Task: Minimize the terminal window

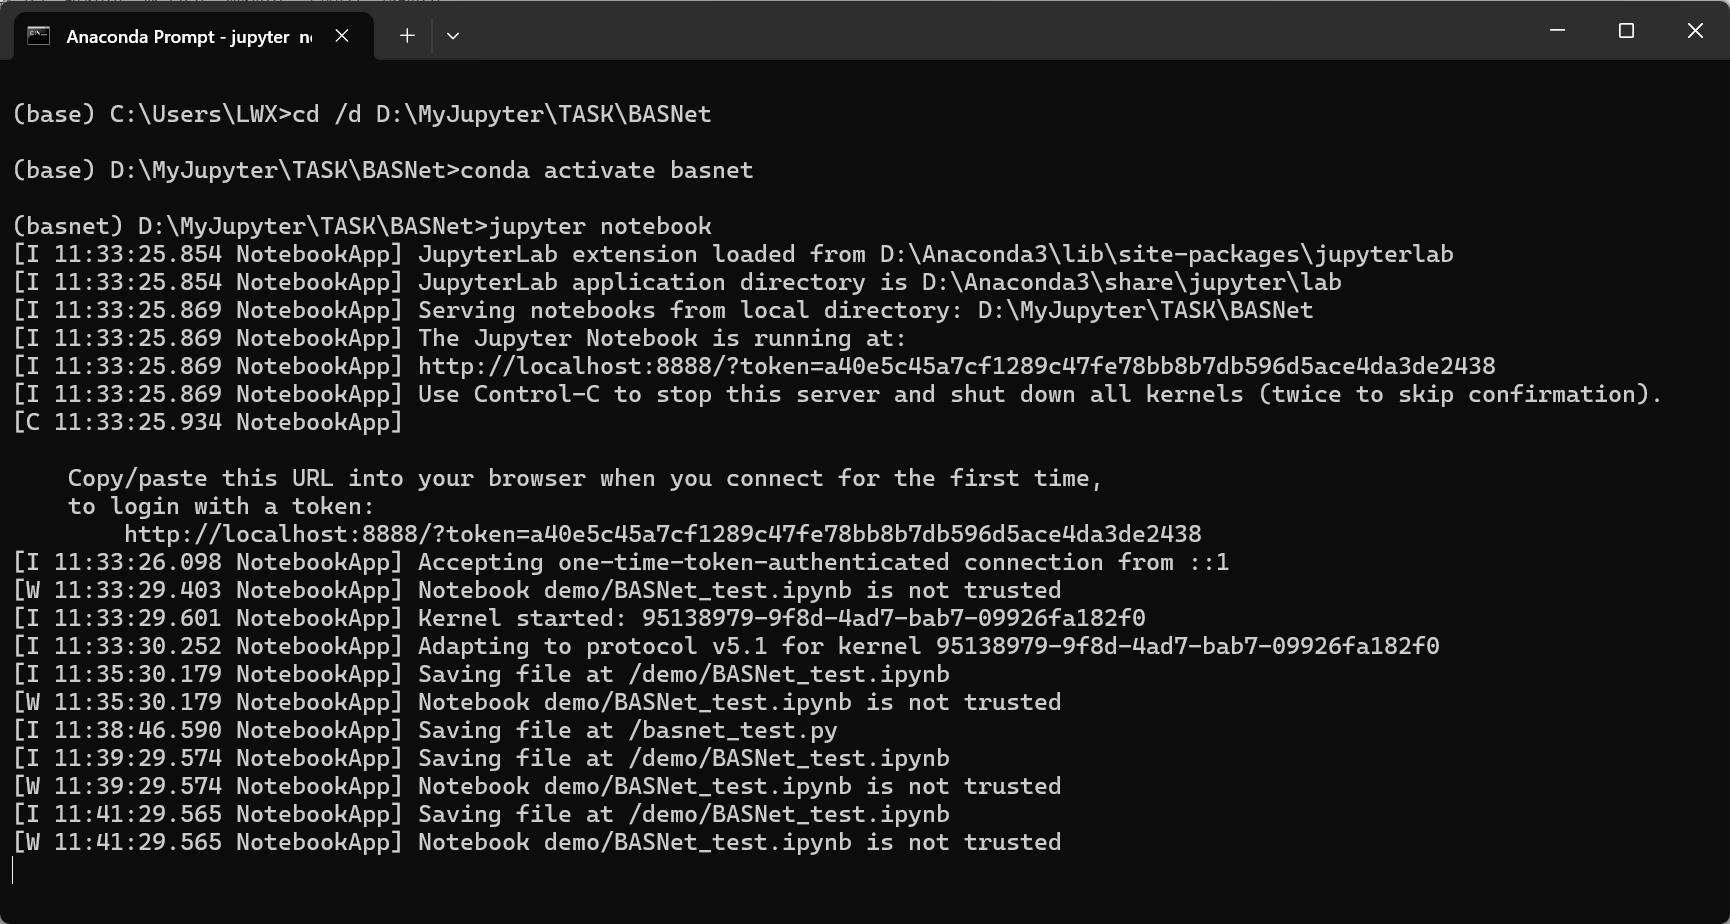Action: [x=1557, y=31]
